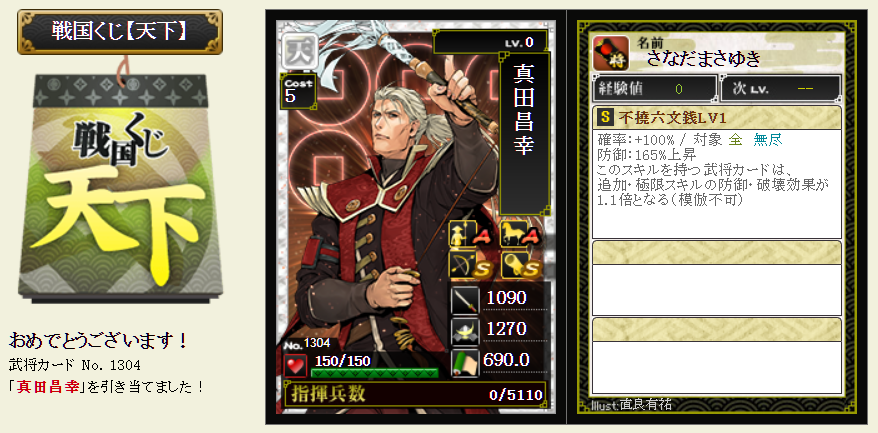878x433 pixels.
Task: Click the green HP gauge bar
Action: coord(375,373)
